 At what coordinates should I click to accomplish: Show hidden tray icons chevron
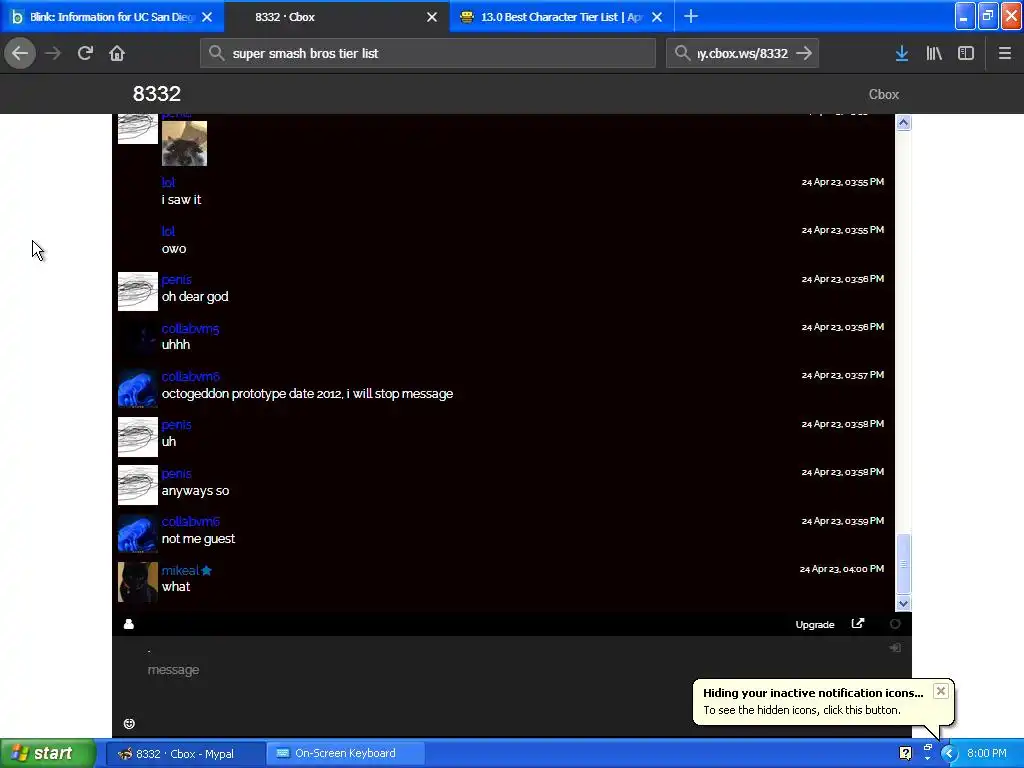tap(949, 754)
